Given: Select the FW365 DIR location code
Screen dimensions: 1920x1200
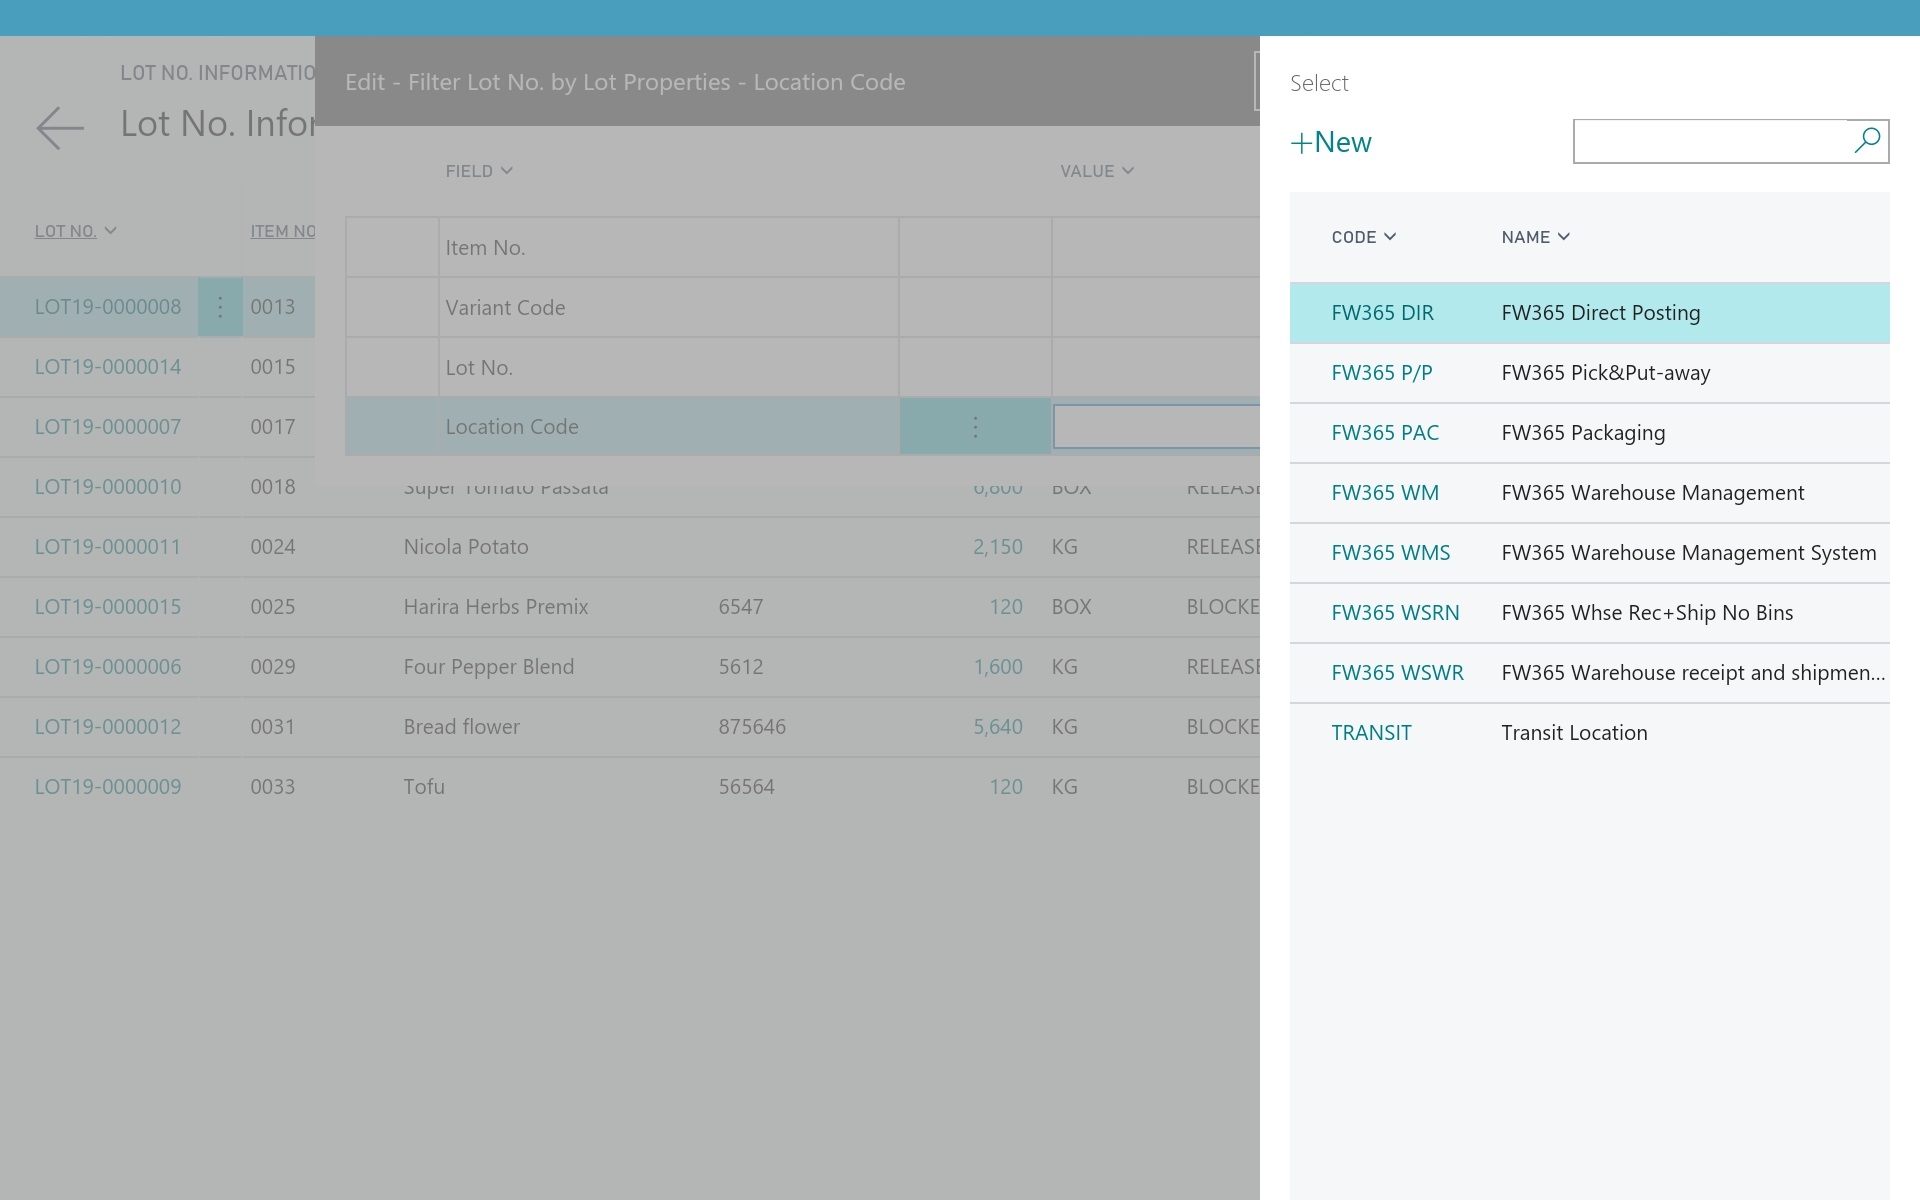Looking at the screenshot, I should click(x=1382, y=313).
